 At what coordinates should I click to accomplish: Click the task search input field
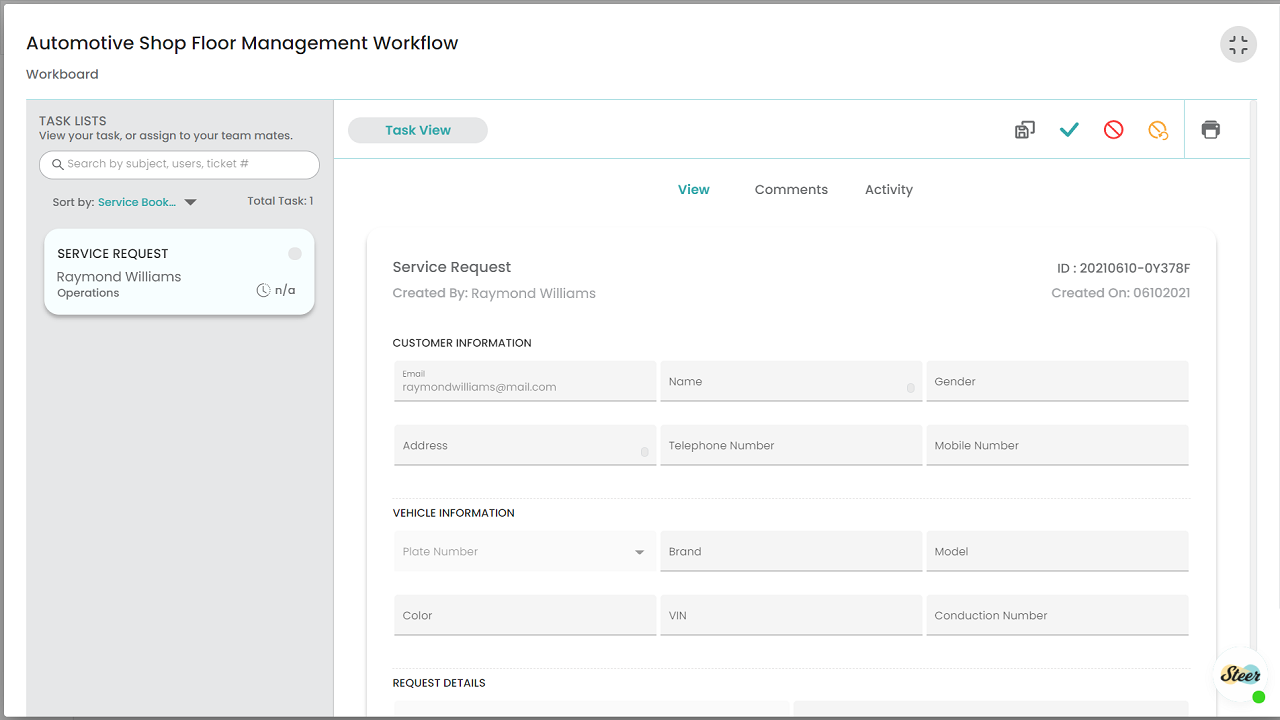pyautogui.click(x=180, y=164)
